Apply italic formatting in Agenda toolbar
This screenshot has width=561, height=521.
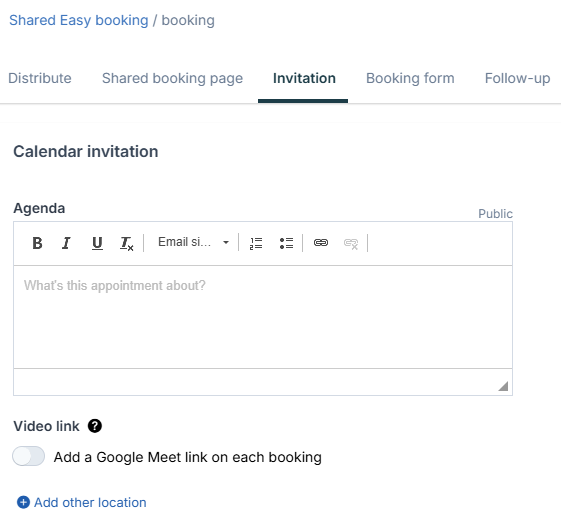click(67, 243)
